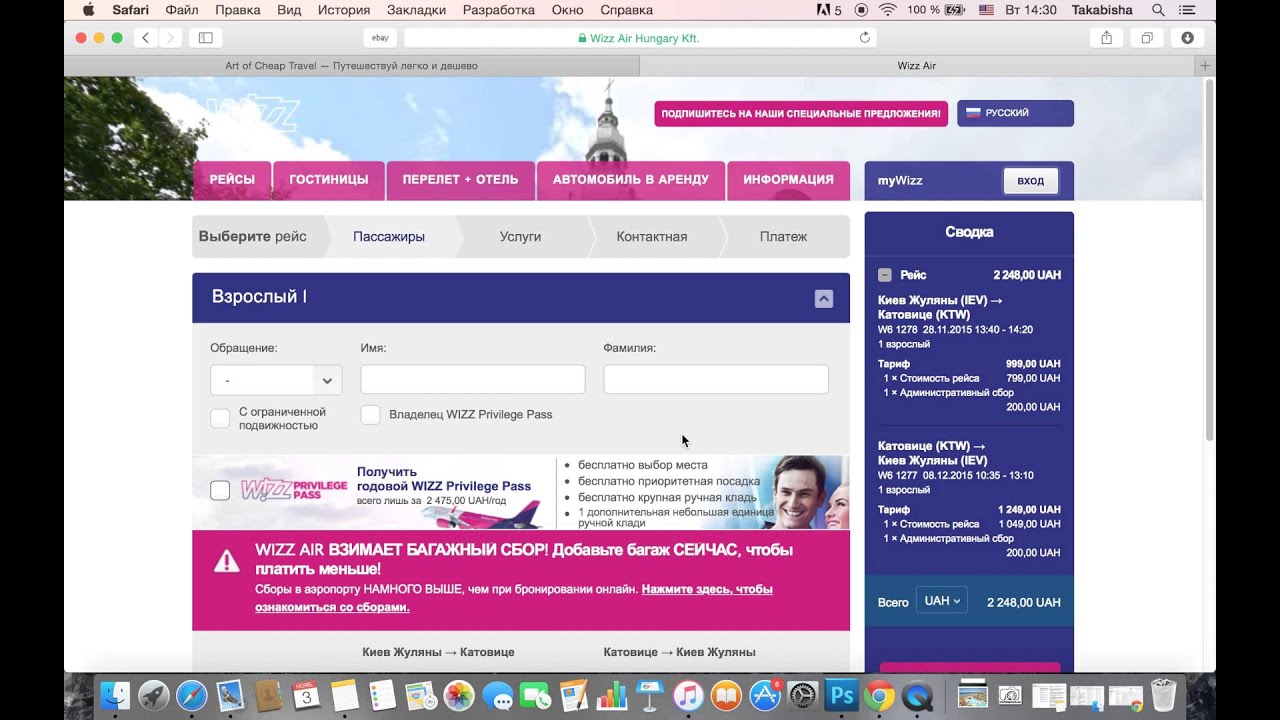The width and height of the screenshot is (1280, 720).
Task: Open iBooks from the Dock
Action: click(x=726, y=696)
